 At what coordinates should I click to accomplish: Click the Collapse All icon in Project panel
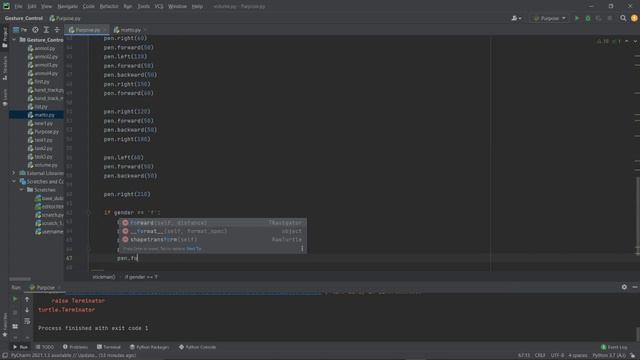[x=57, y=30]
